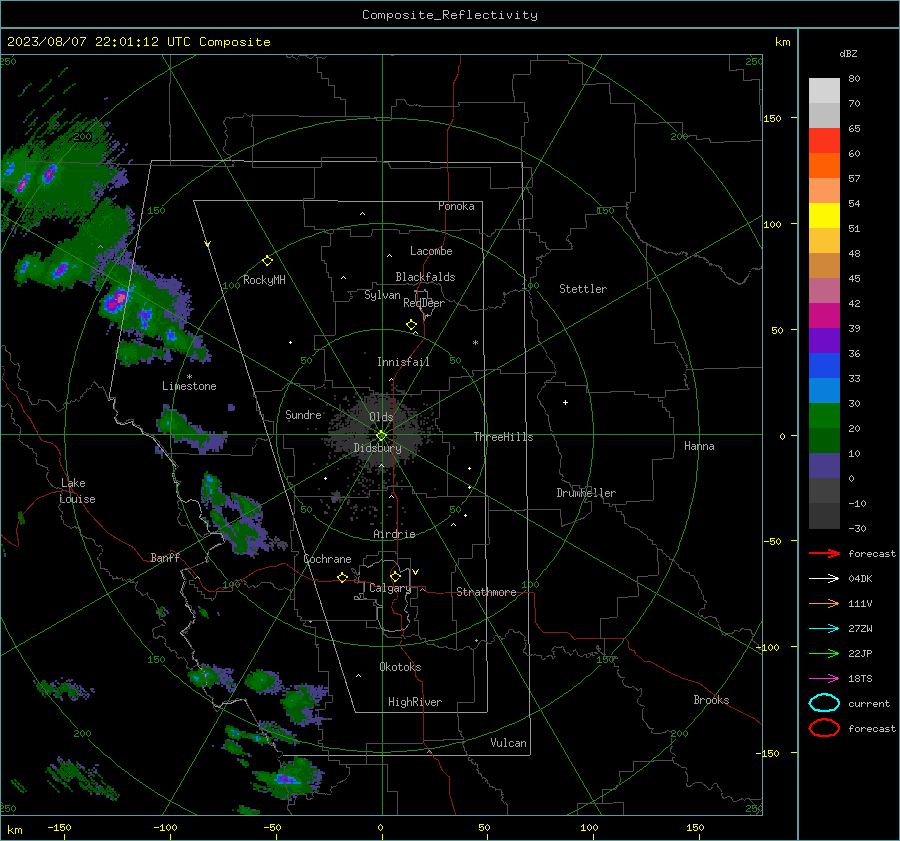Screen dimensions: 900x841
Task: Click the yellow radar site marker at center
Action: tap(381, 436)
